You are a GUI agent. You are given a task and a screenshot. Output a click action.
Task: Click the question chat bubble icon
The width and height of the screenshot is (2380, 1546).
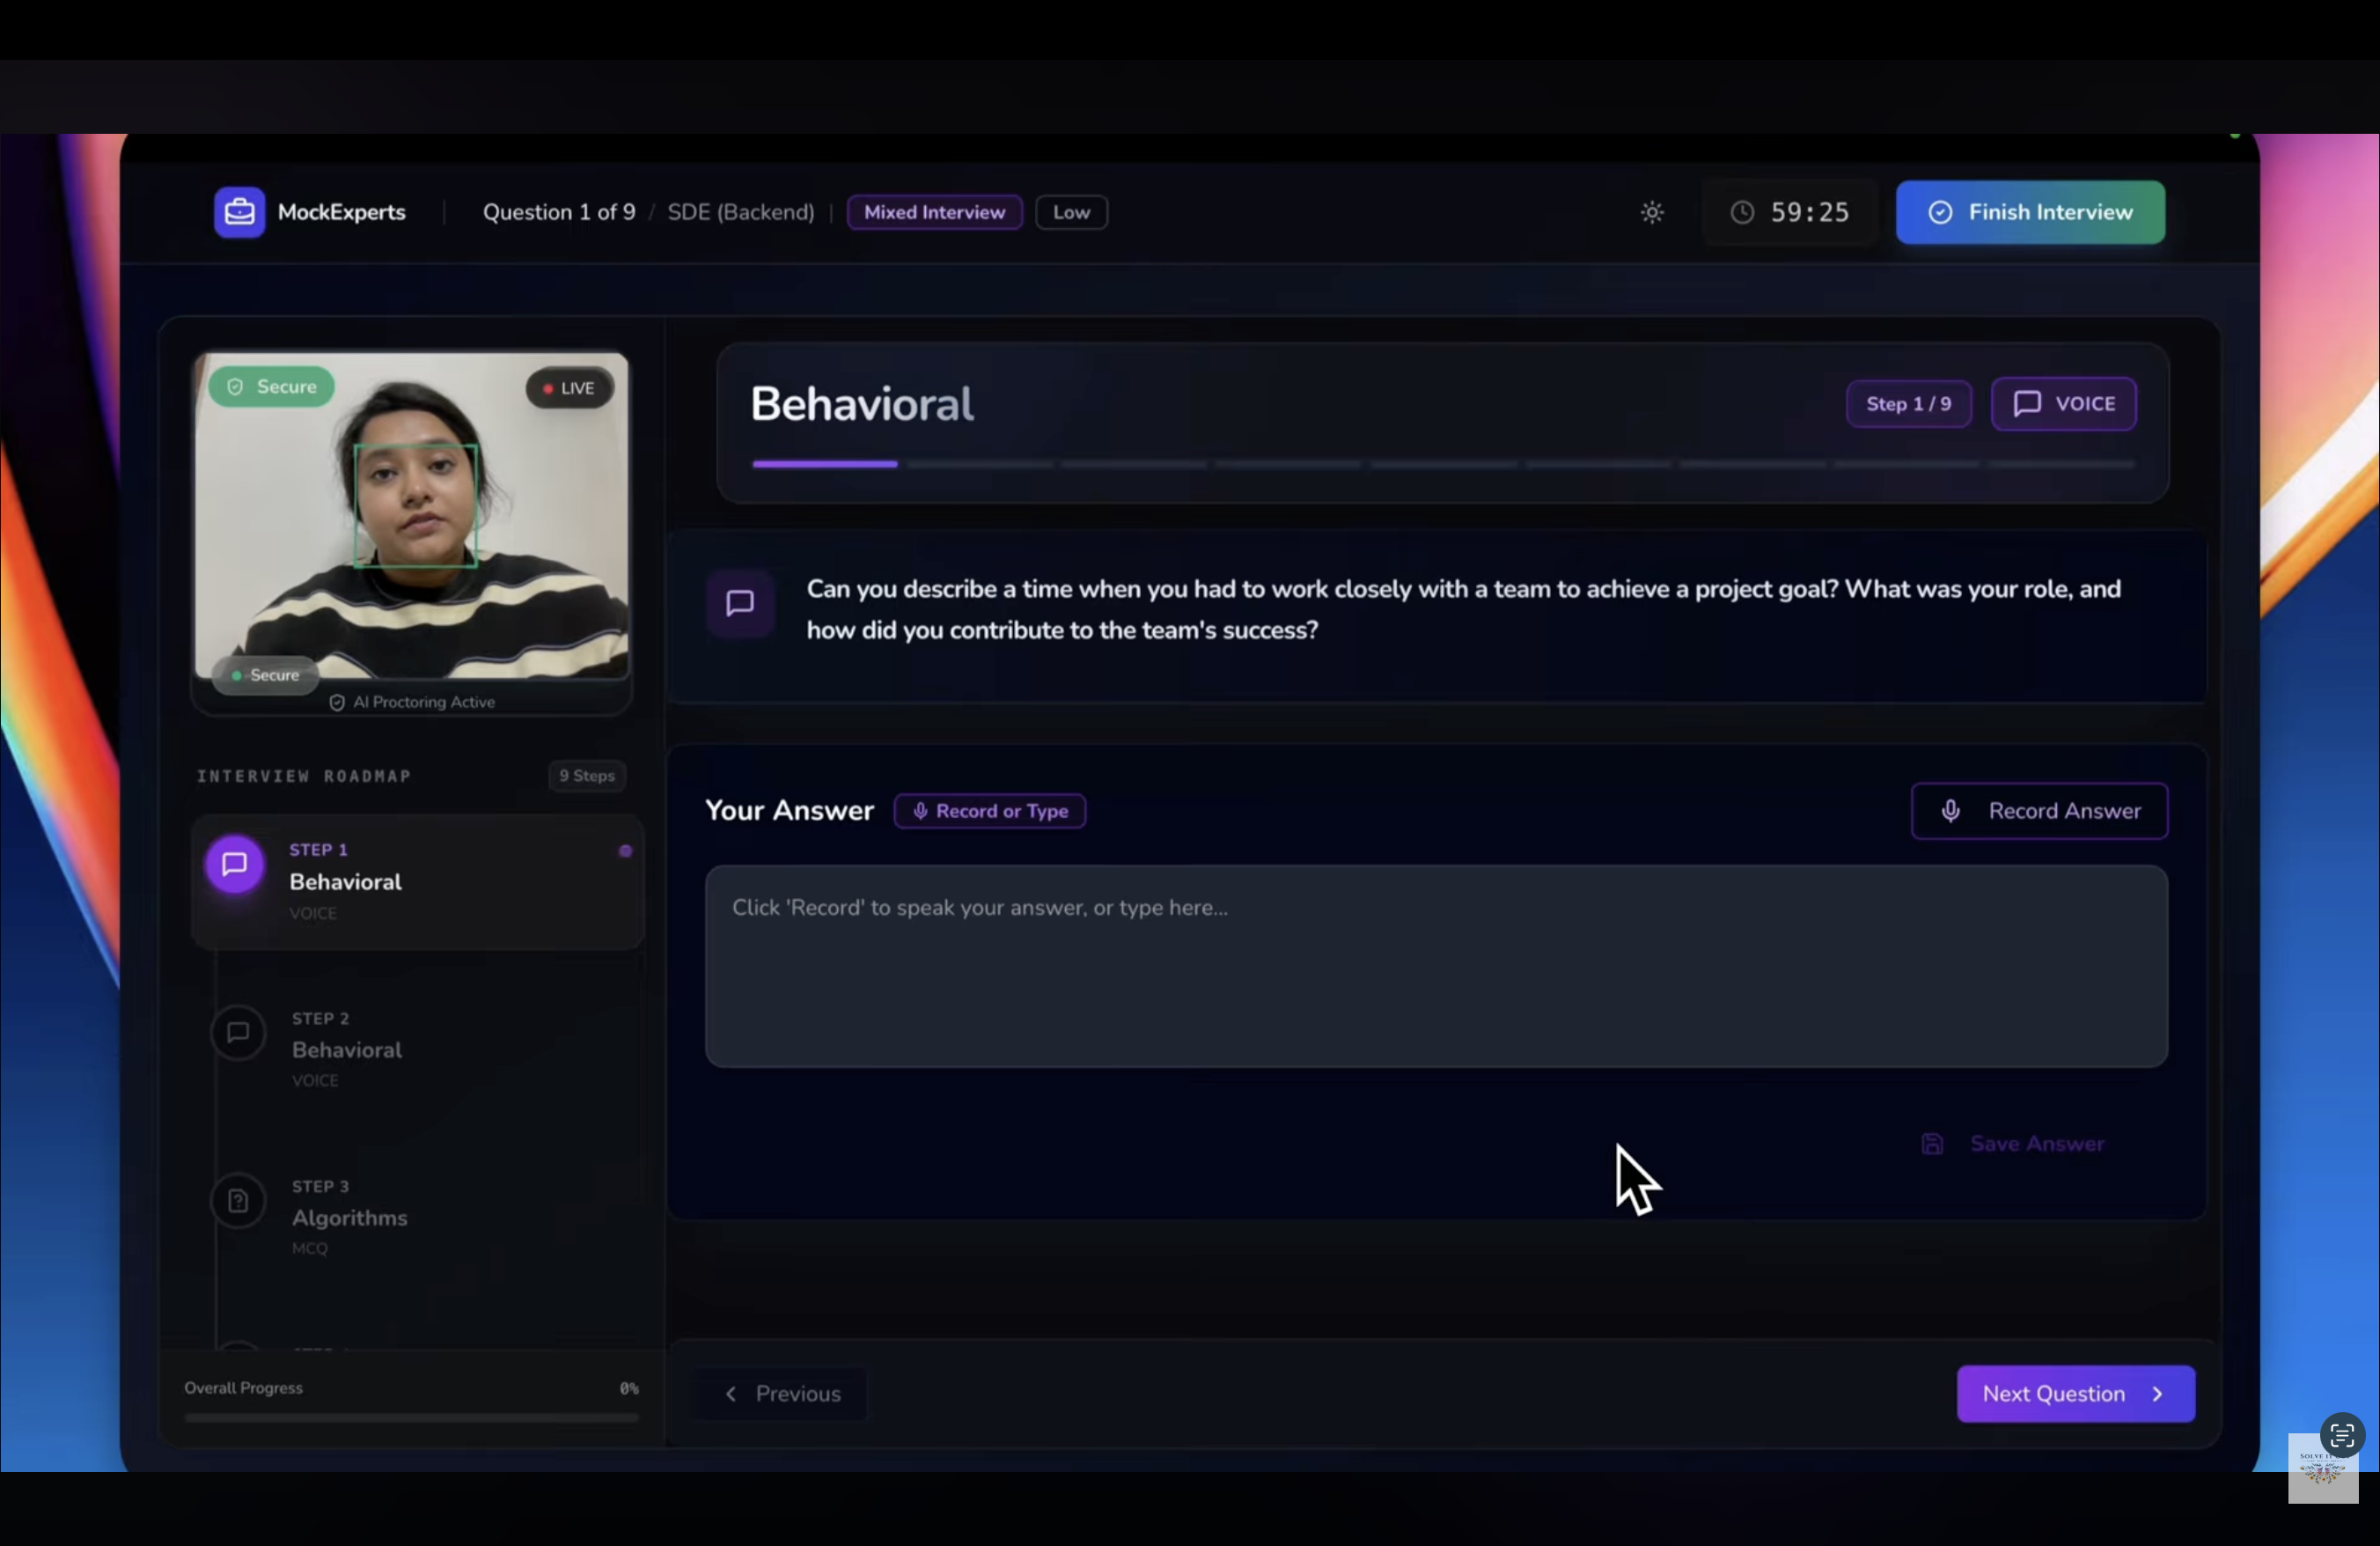click(x=740, y=603)
